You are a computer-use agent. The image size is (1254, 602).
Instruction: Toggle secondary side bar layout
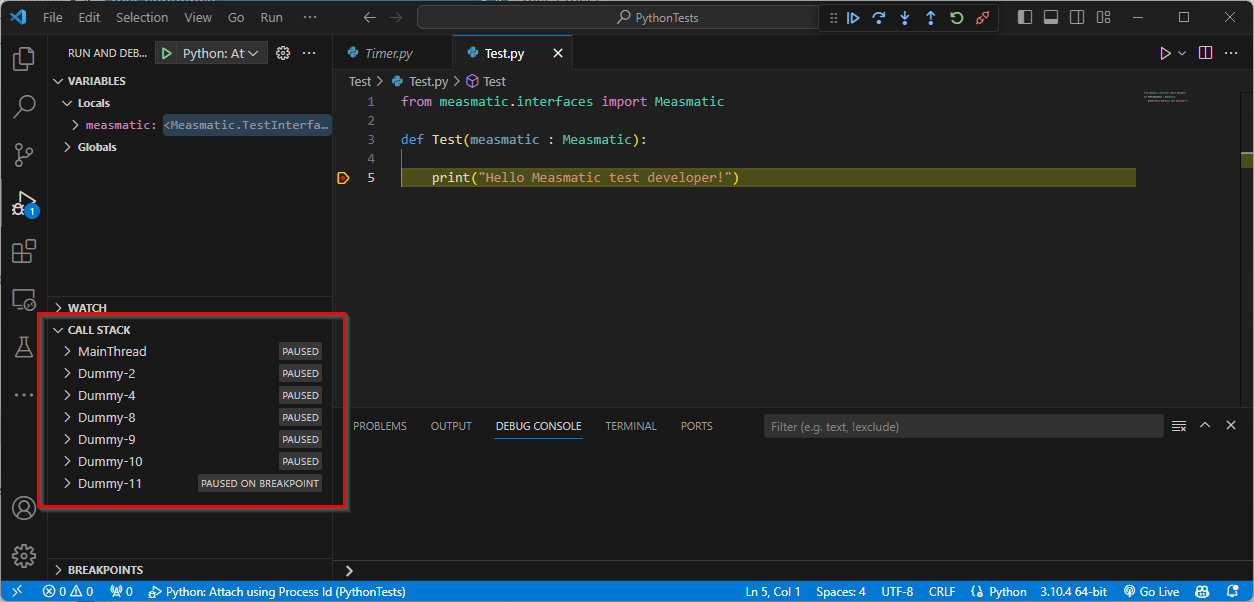[1077, 18]
